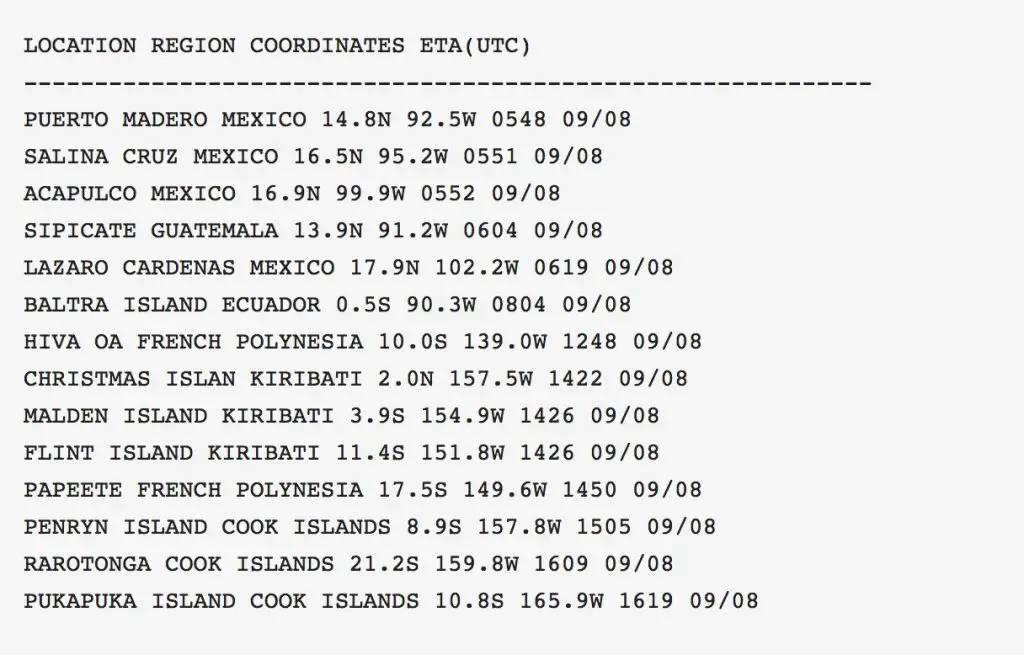Click the 1619 09/08 ETA value

coord(688,601)
